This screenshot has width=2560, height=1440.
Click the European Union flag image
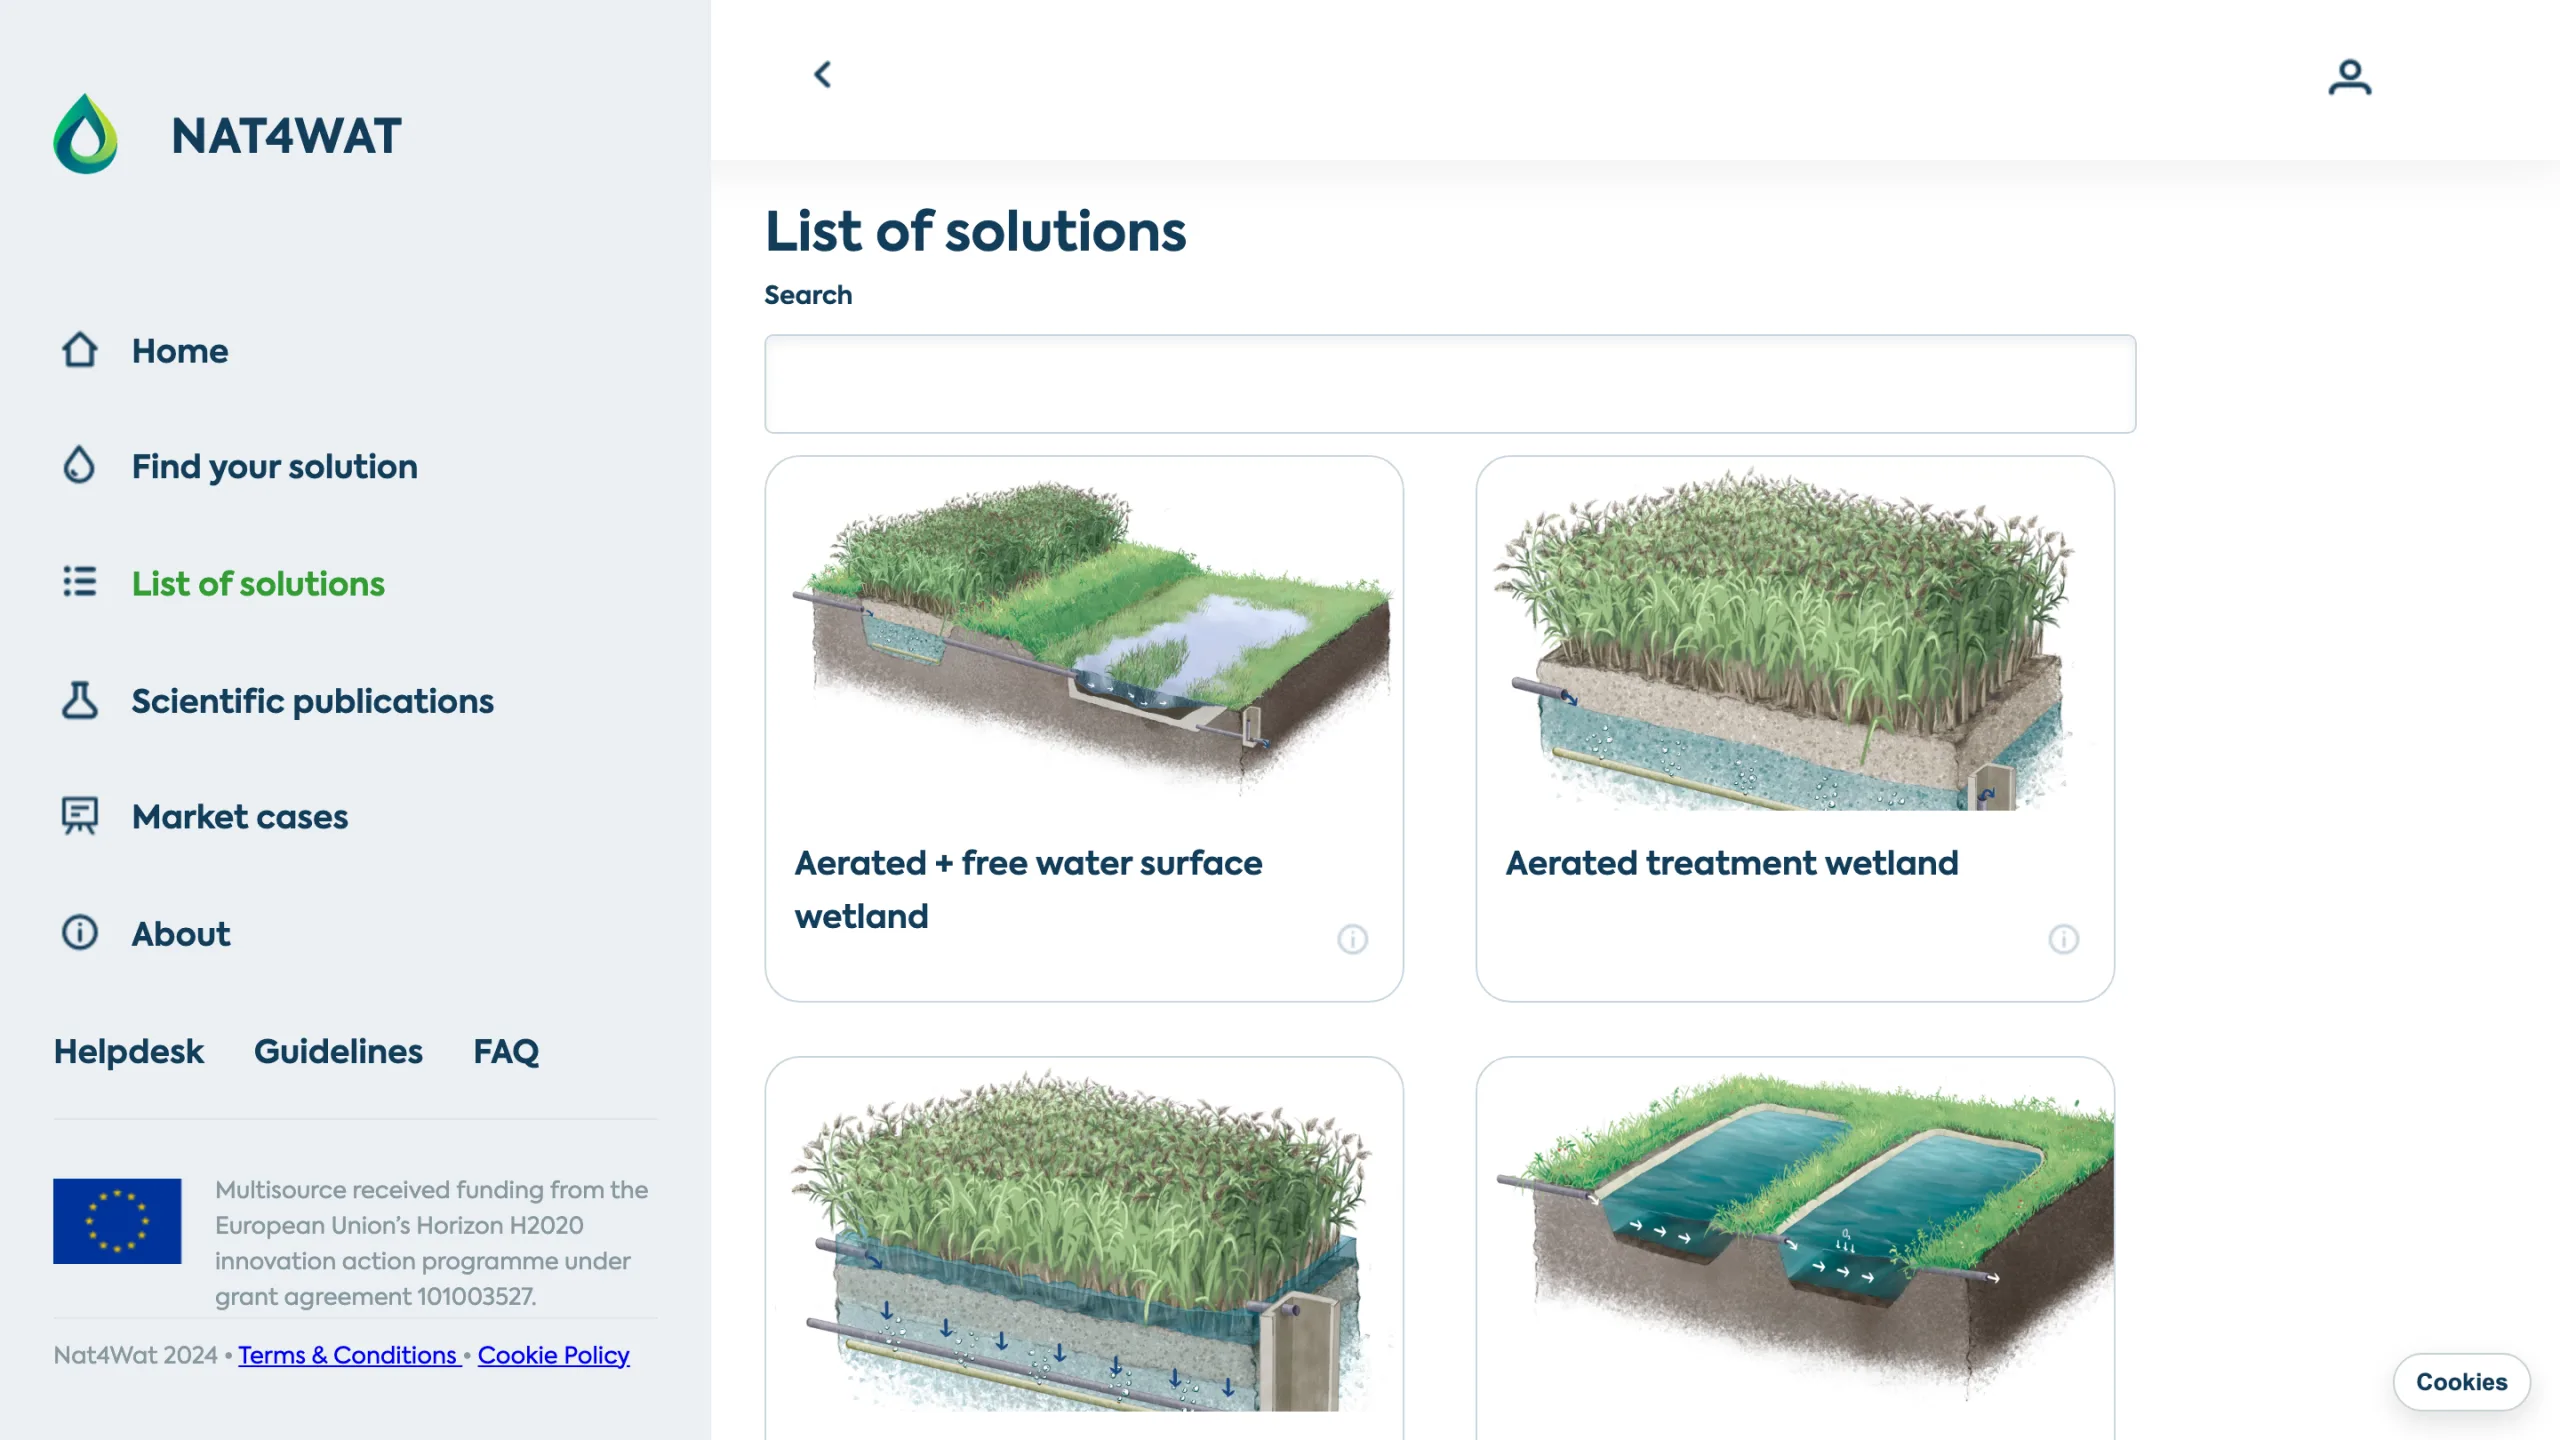[x=117, y=1221]
